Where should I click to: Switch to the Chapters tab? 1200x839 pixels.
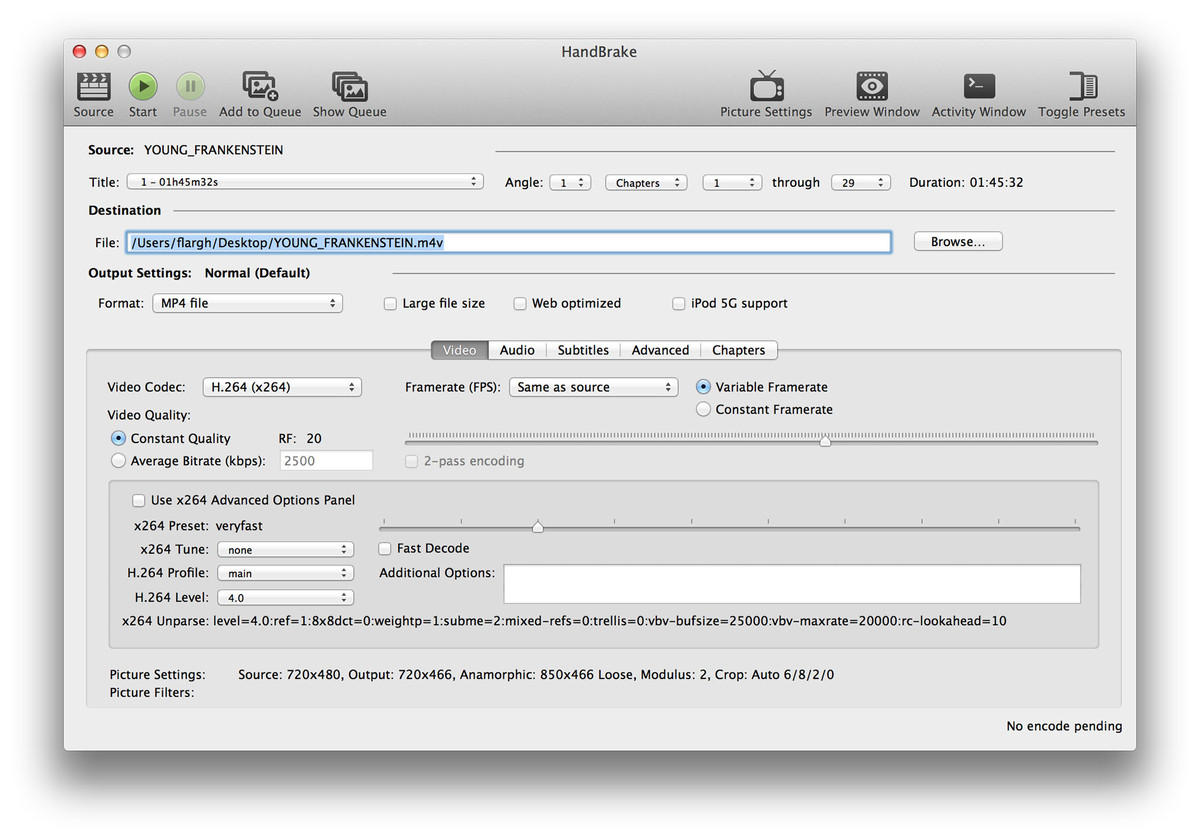click(x=739, y=350)
